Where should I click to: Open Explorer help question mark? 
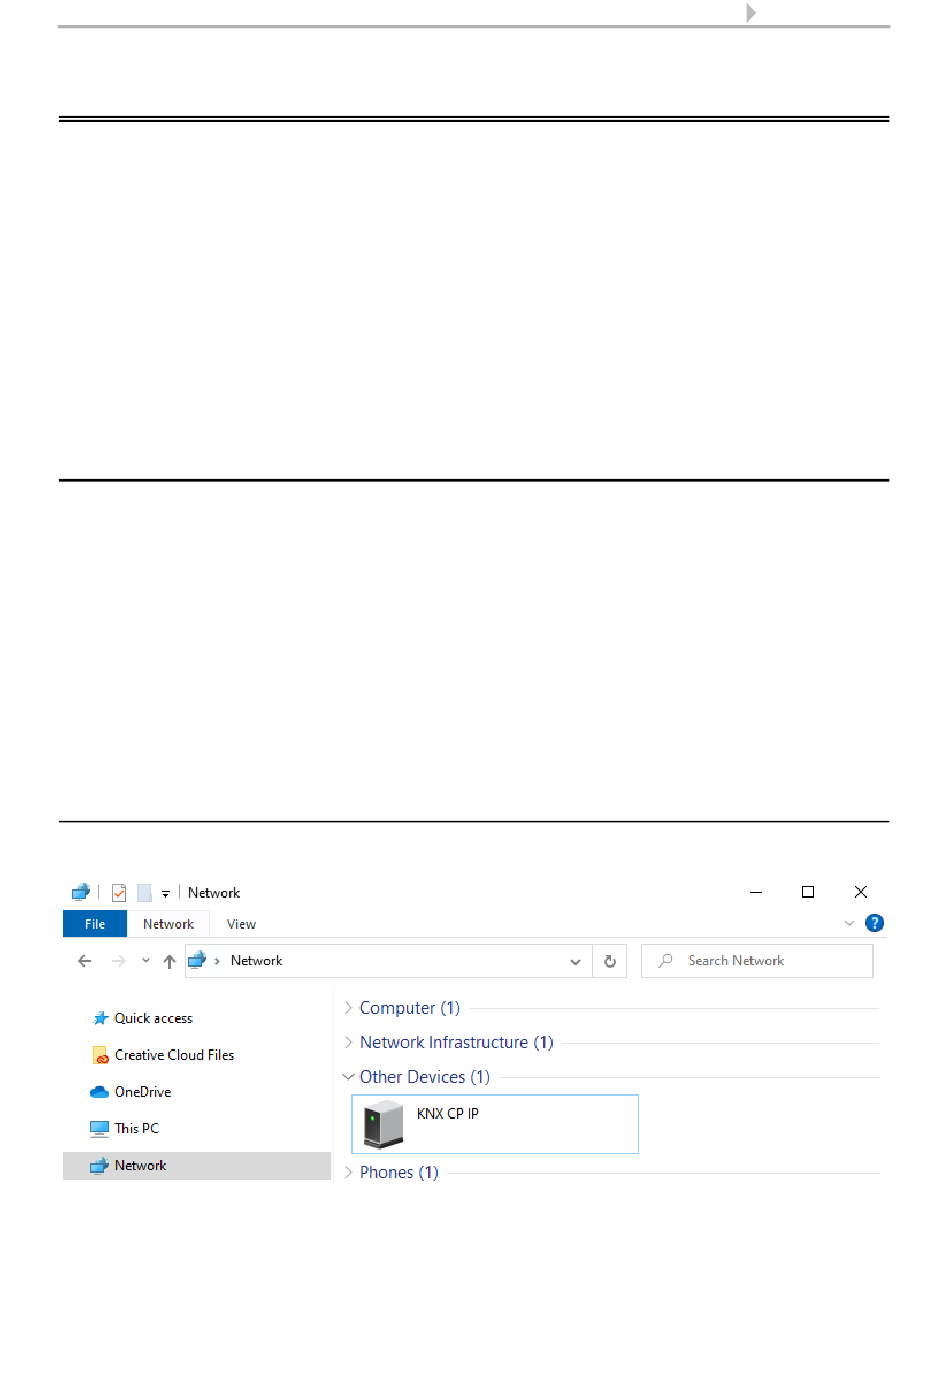pyautogui.click(x=875, y=923)
